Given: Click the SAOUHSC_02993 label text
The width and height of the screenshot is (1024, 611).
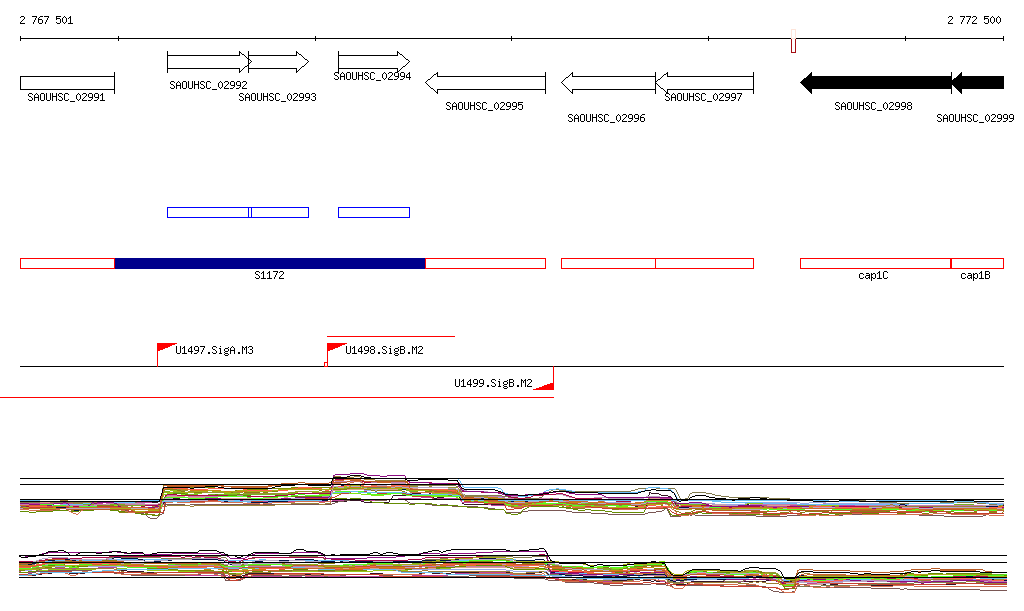Looking at the screenshot, I should [x=278, y=97].
